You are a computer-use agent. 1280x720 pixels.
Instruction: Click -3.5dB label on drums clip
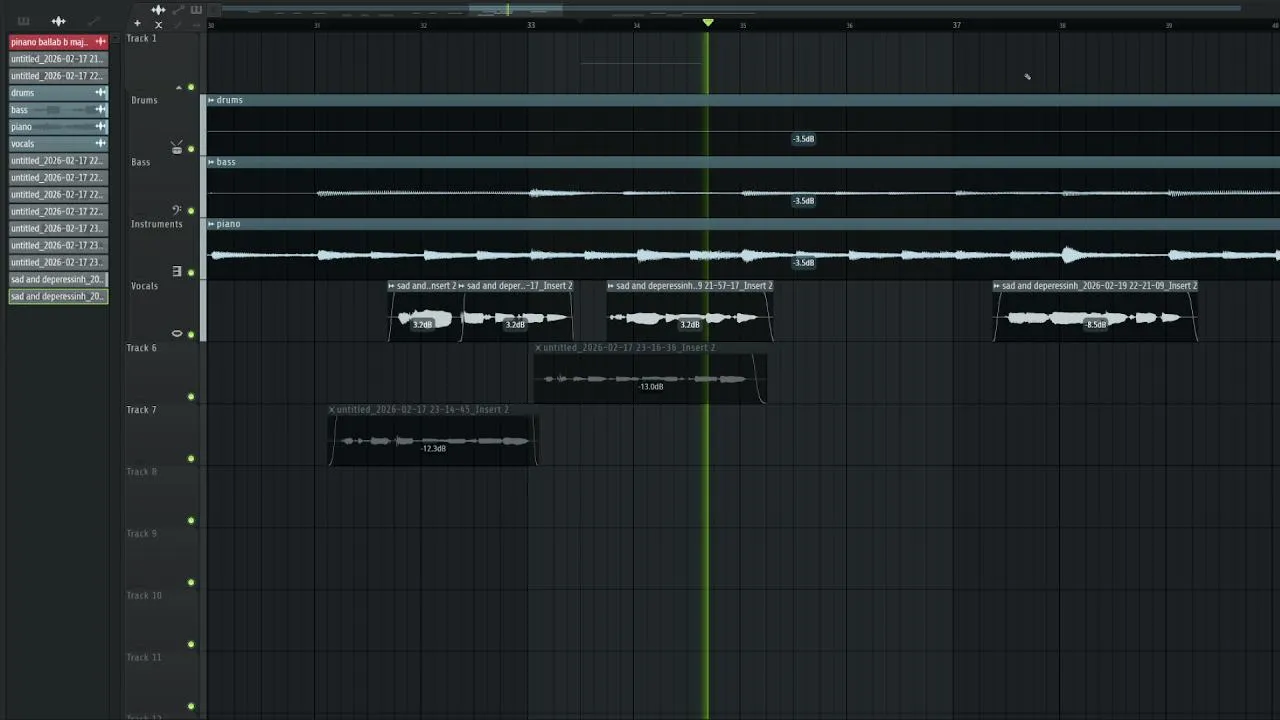click(x=803, y=139)
